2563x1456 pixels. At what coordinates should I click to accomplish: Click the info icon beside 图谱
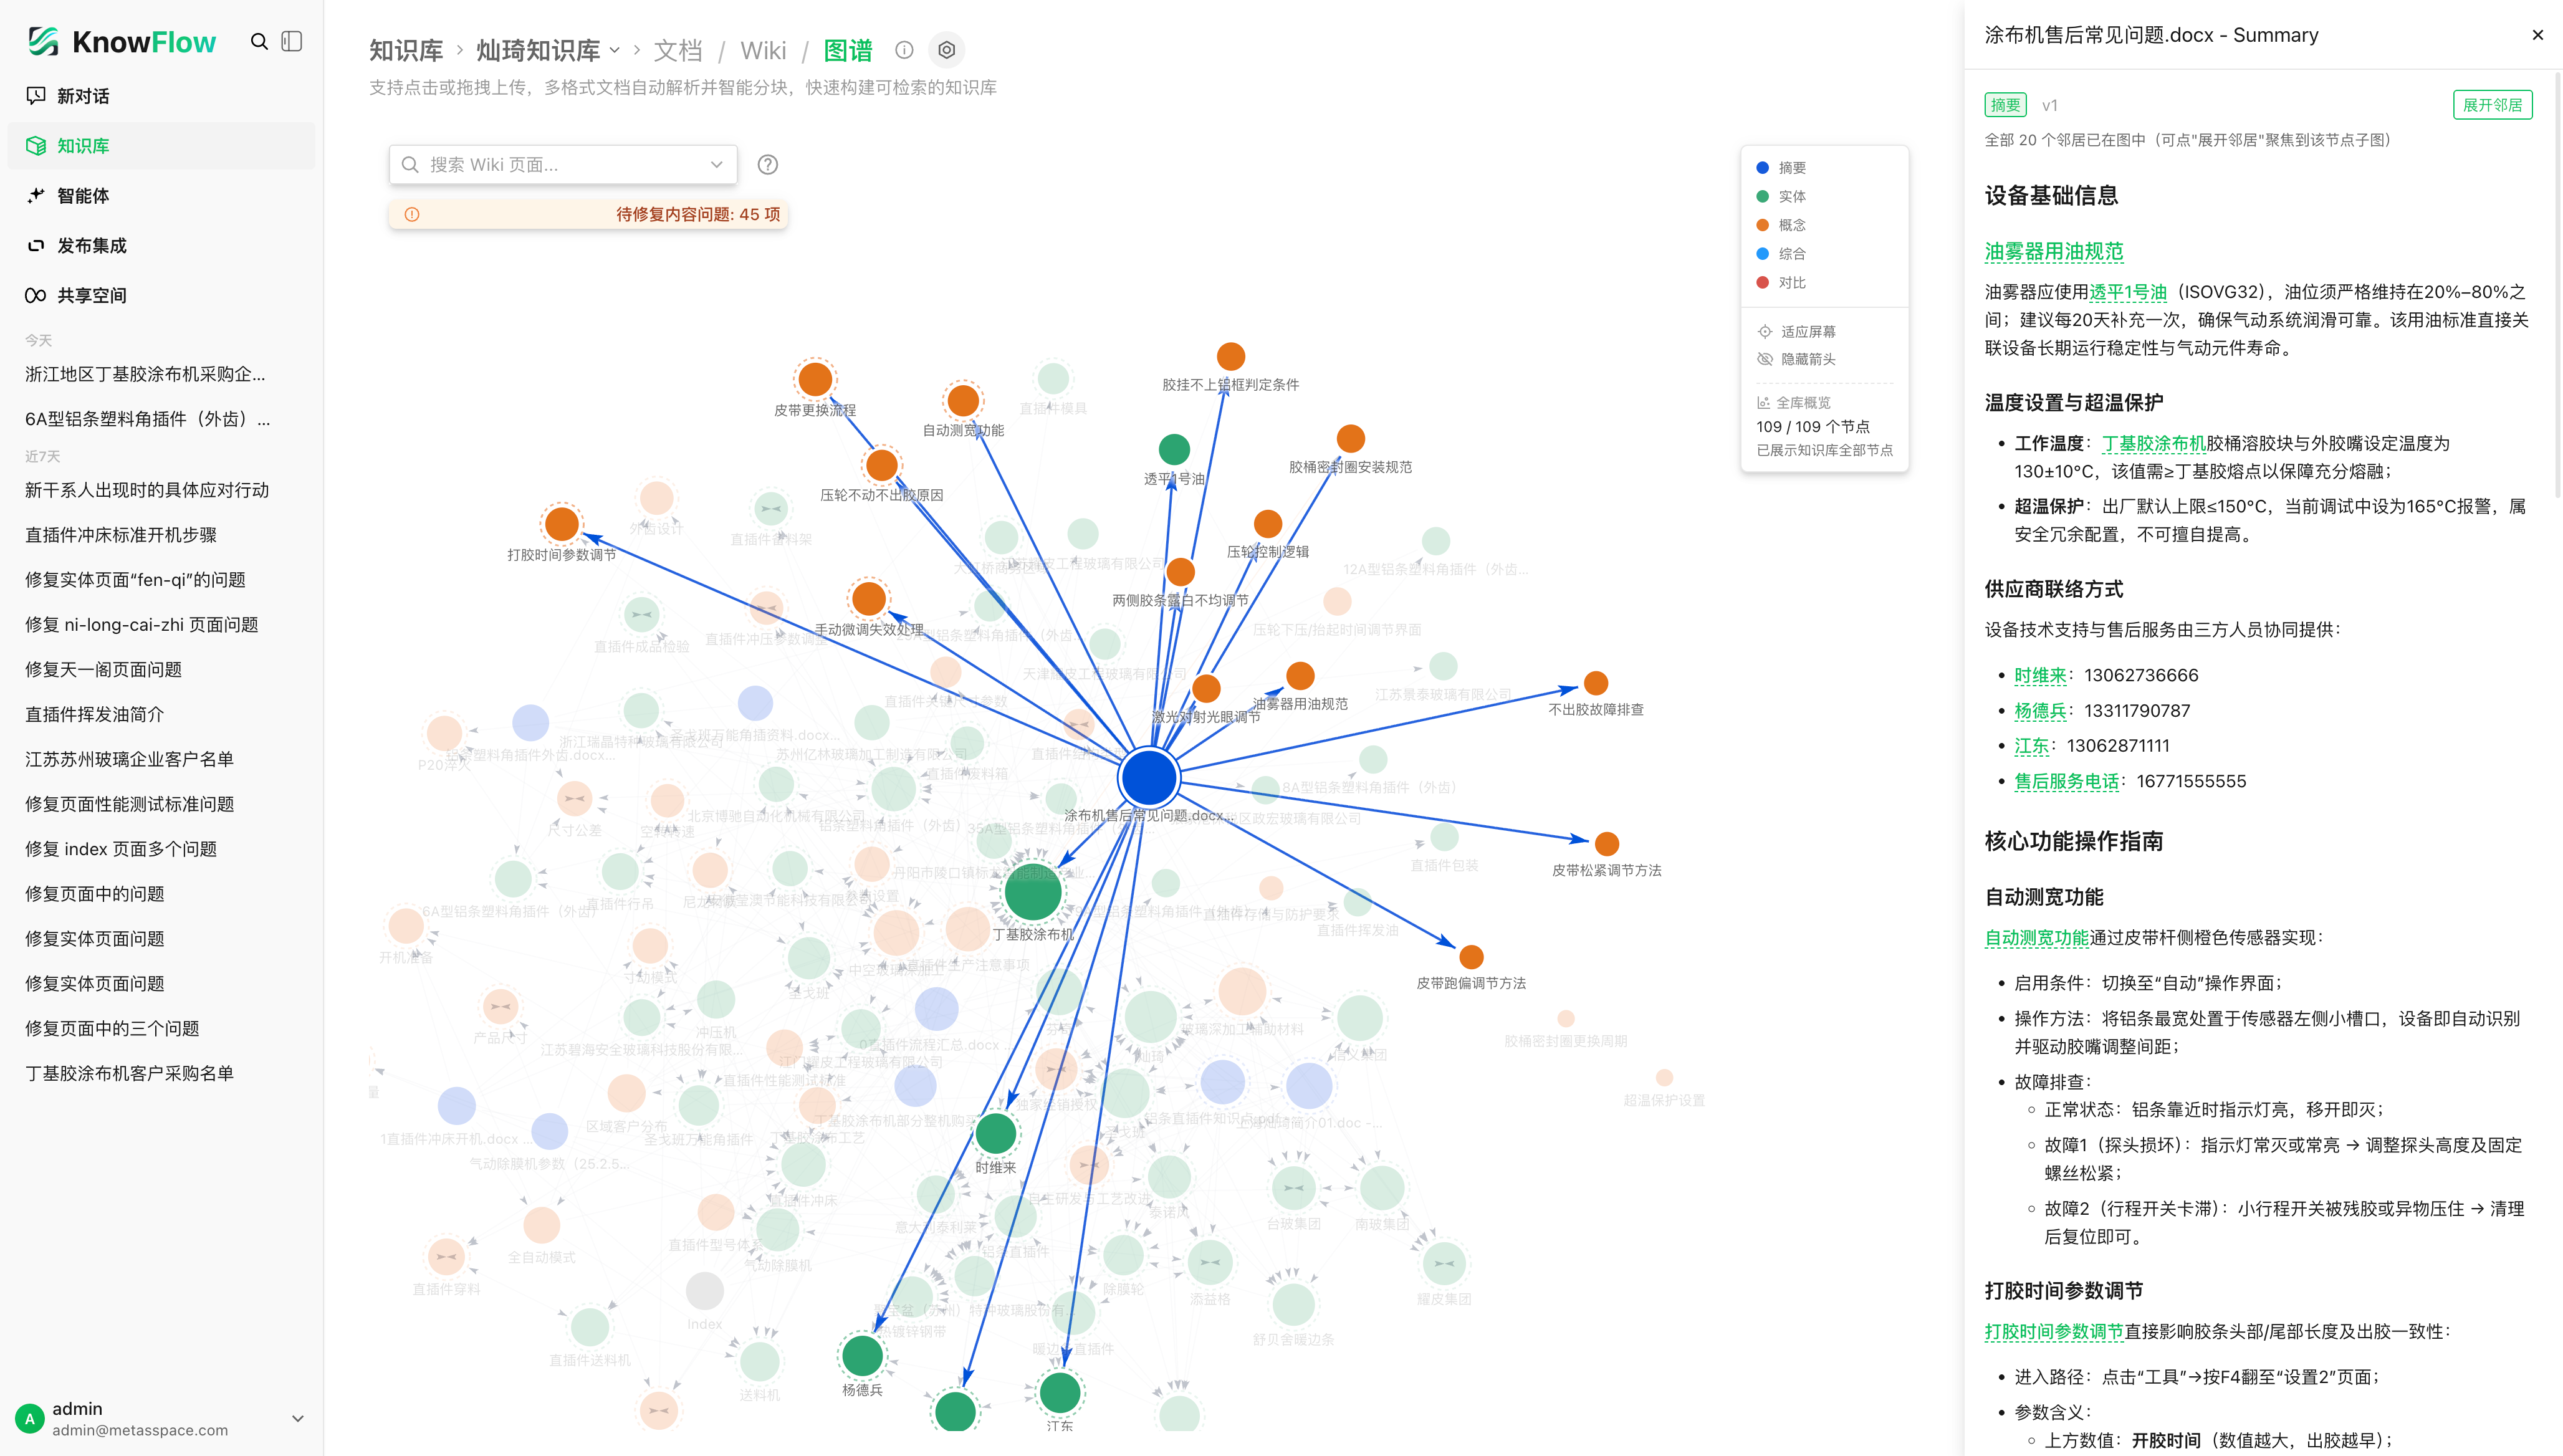click(904, 50)
